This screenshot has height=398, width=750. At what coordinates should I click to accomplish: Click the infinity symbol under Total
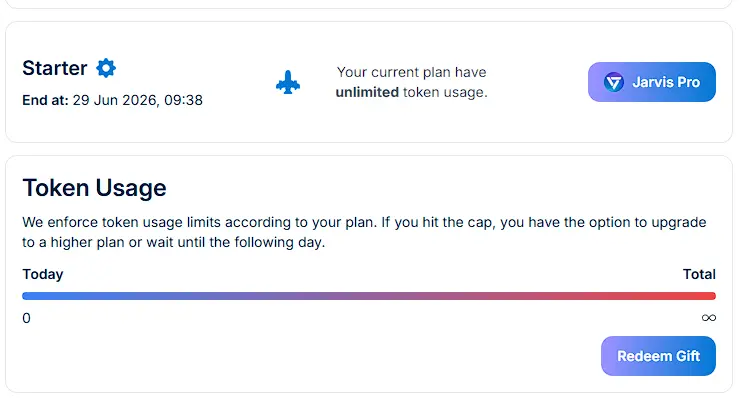click(x=708, y=318)
